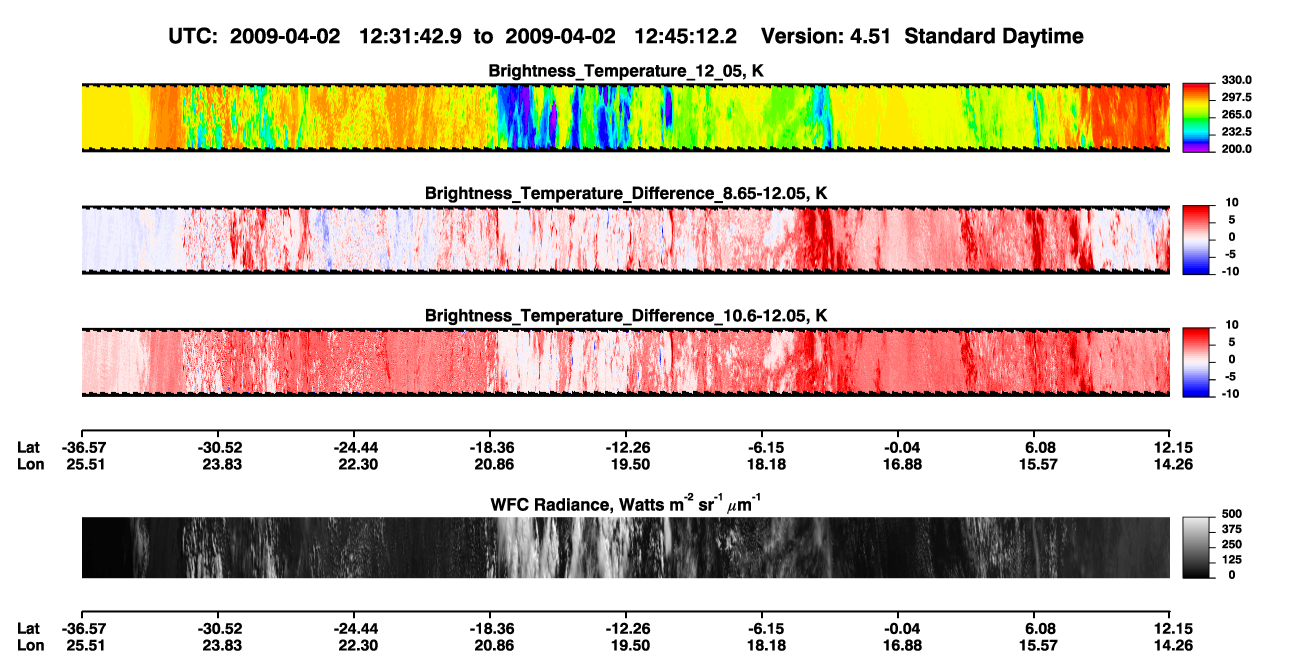This screenshot has width=1300, height=667.
Task: Click the "Brightness_Temperature_12_05, K" panel title
Action: pos(626,71)
